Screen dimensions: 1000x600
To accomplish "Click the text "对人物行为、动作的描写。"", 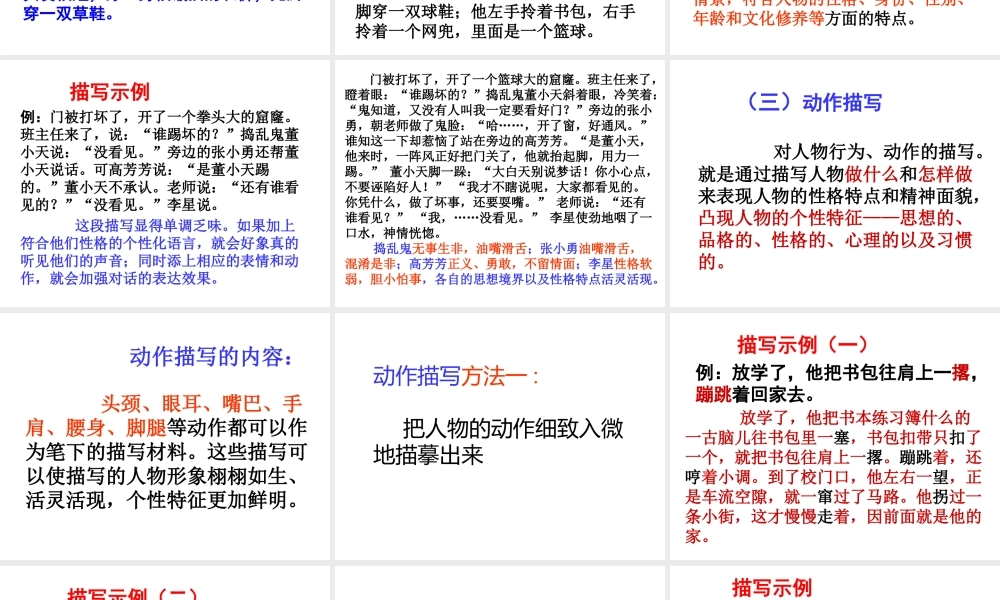I will [880, 152].
